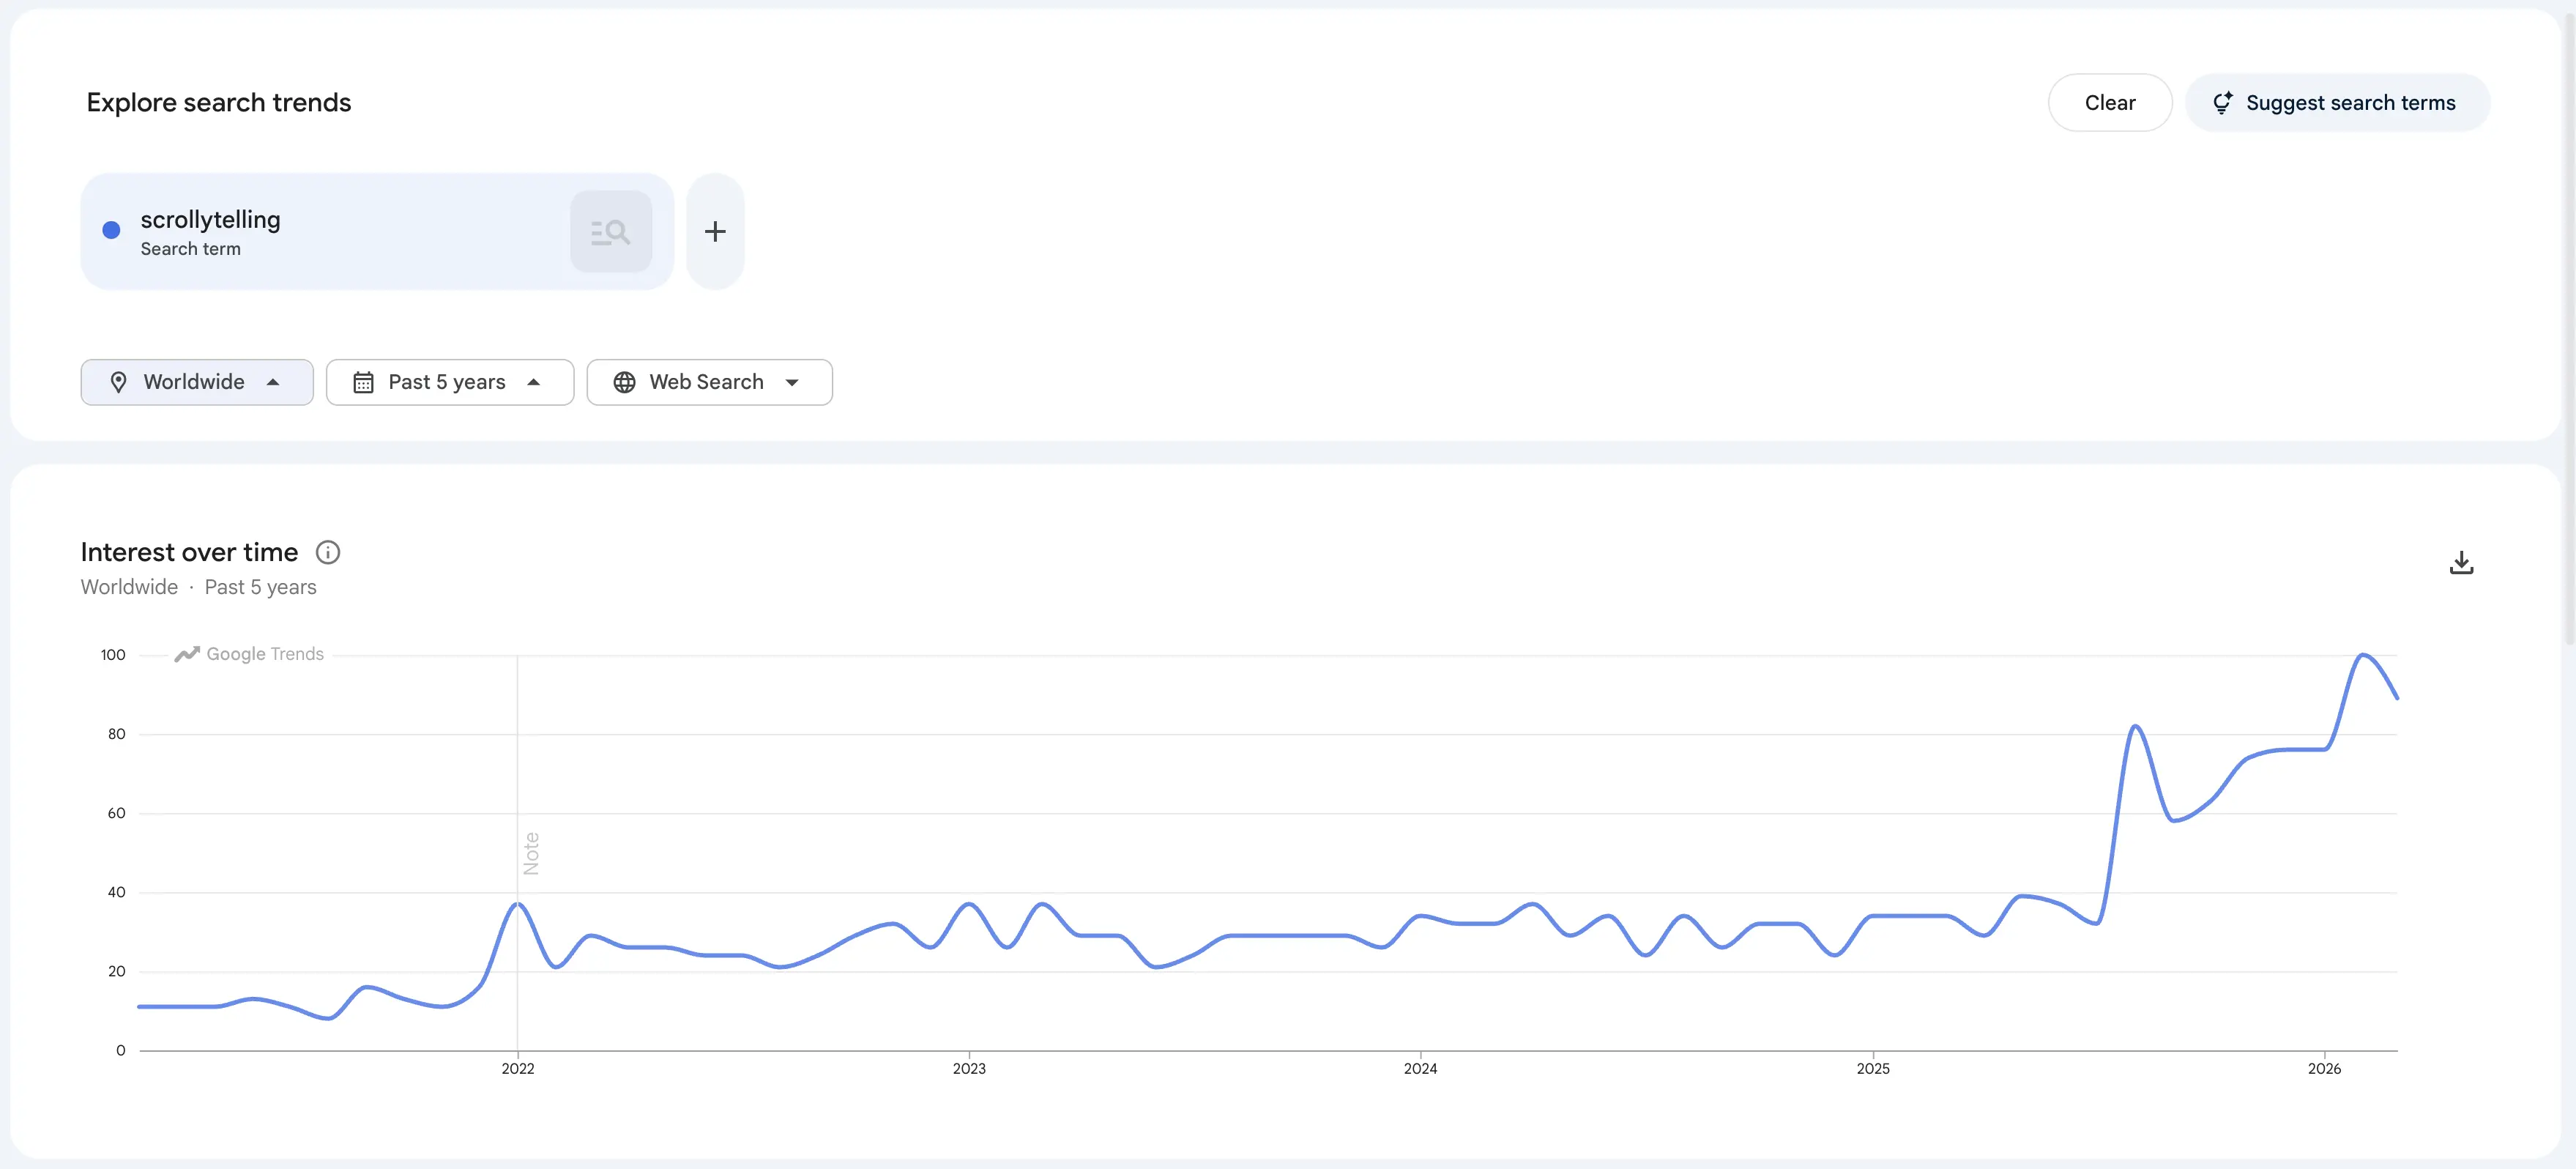Click the 2025 axis label

1872,1068
